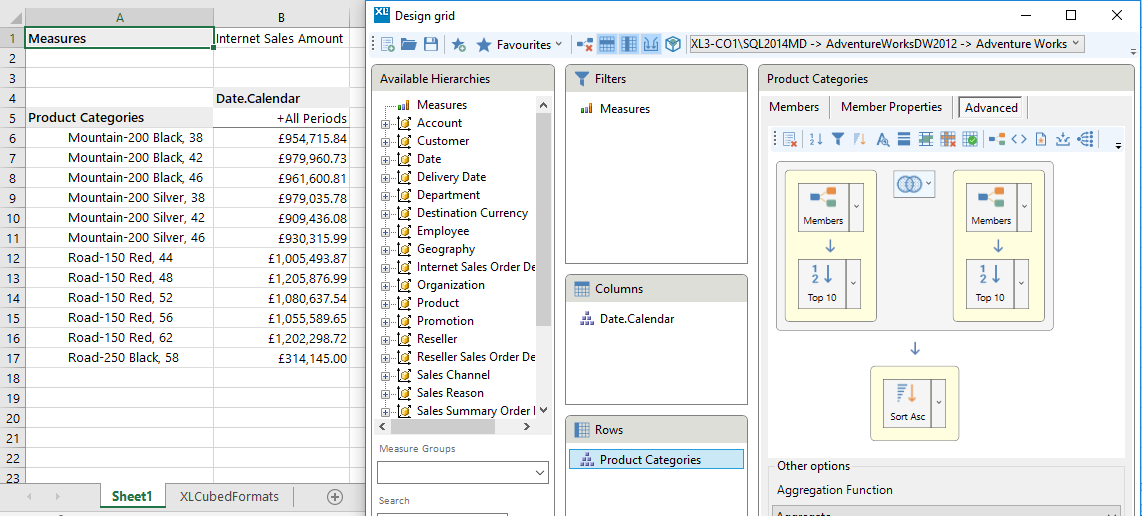
Task: Select Product Categories in Rows panel
Action: pyautogui.click(x=650, y=460)
